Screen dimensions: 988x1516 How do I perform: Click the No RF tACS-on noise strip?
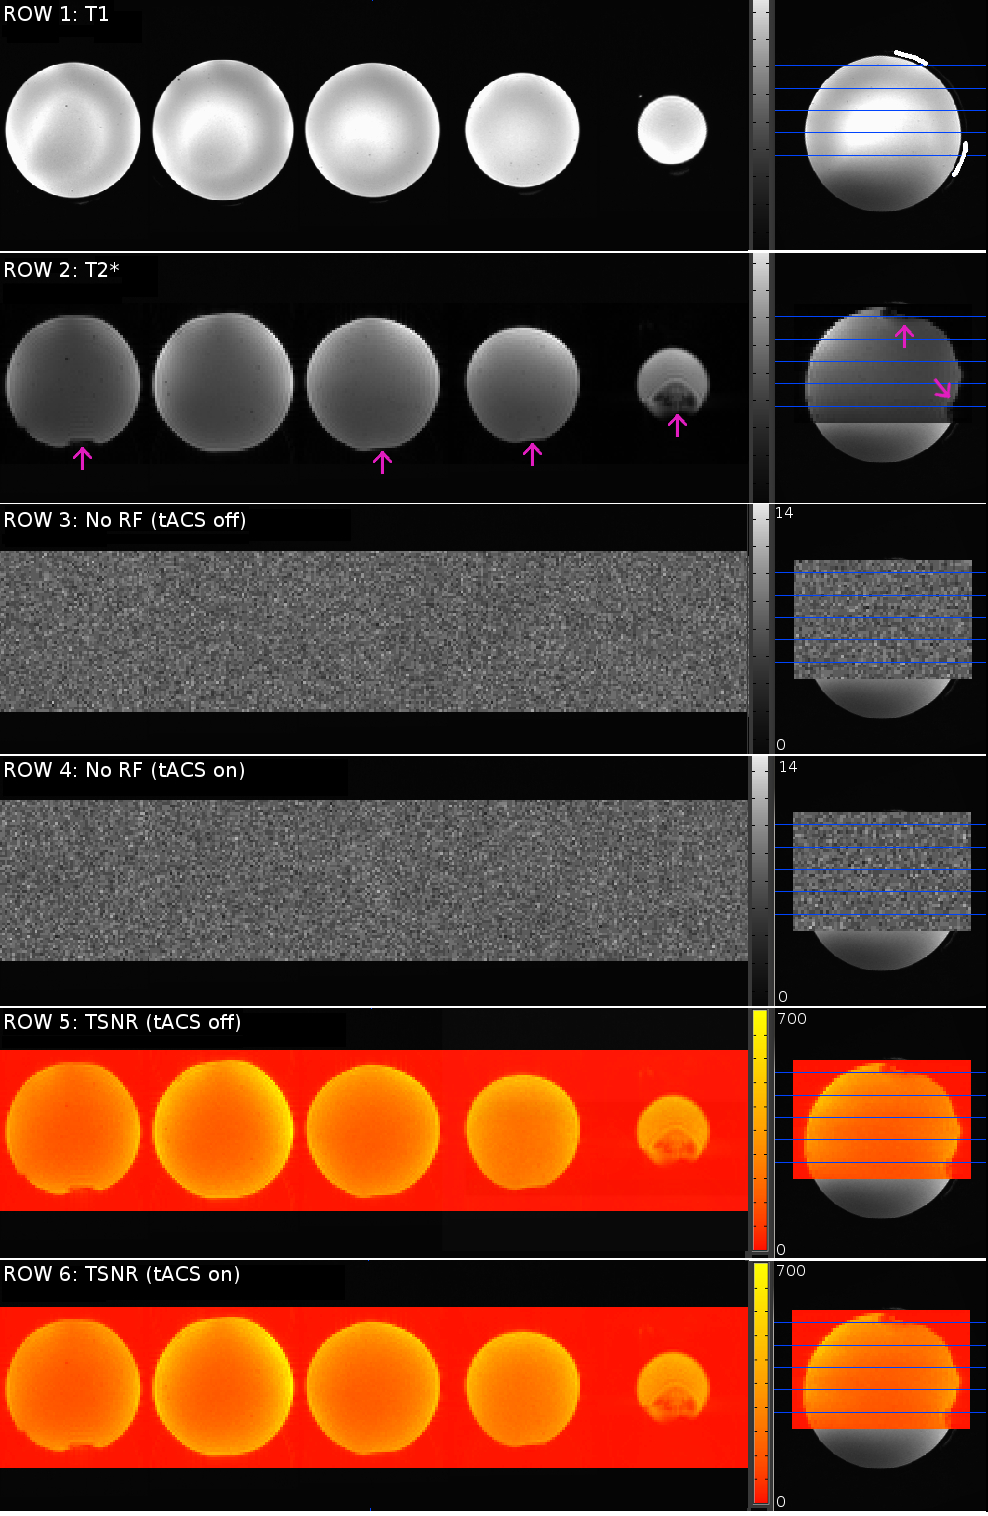point(374,880)
